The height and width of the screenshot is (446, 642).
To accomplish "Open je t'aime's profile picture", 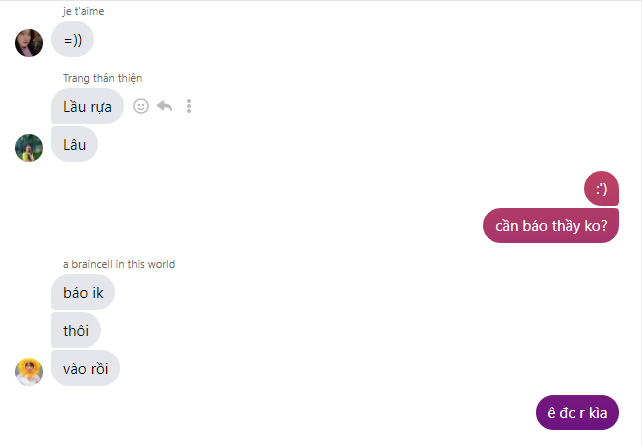I will pos(29,43).
